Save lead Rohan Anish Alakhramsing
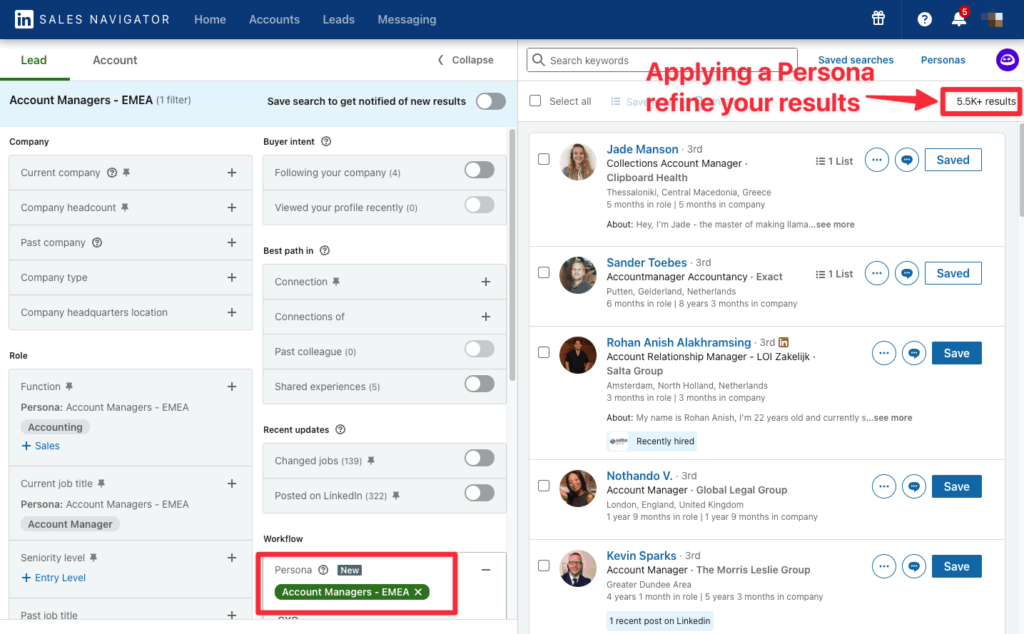Image resolution: width=1024 pixels, height=634 pixels. 956,353
